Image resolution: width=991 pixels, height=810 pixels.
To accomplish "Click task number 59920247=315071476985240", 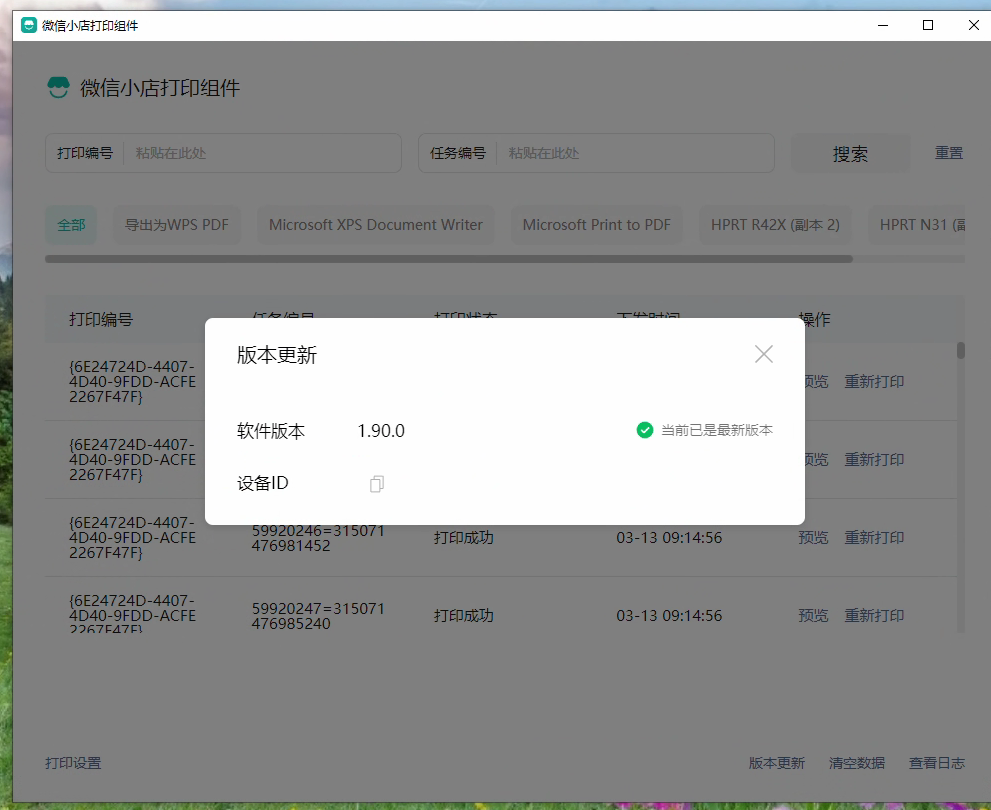I will tap(318, 616).
